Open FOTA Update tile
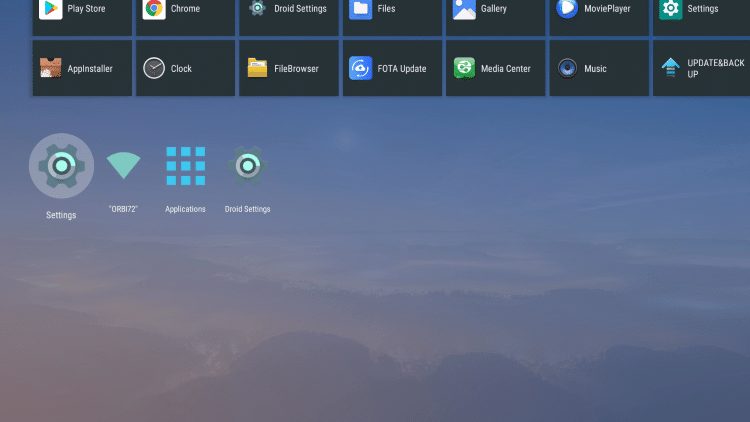750x422 pixels. click(x=392, y=68)
